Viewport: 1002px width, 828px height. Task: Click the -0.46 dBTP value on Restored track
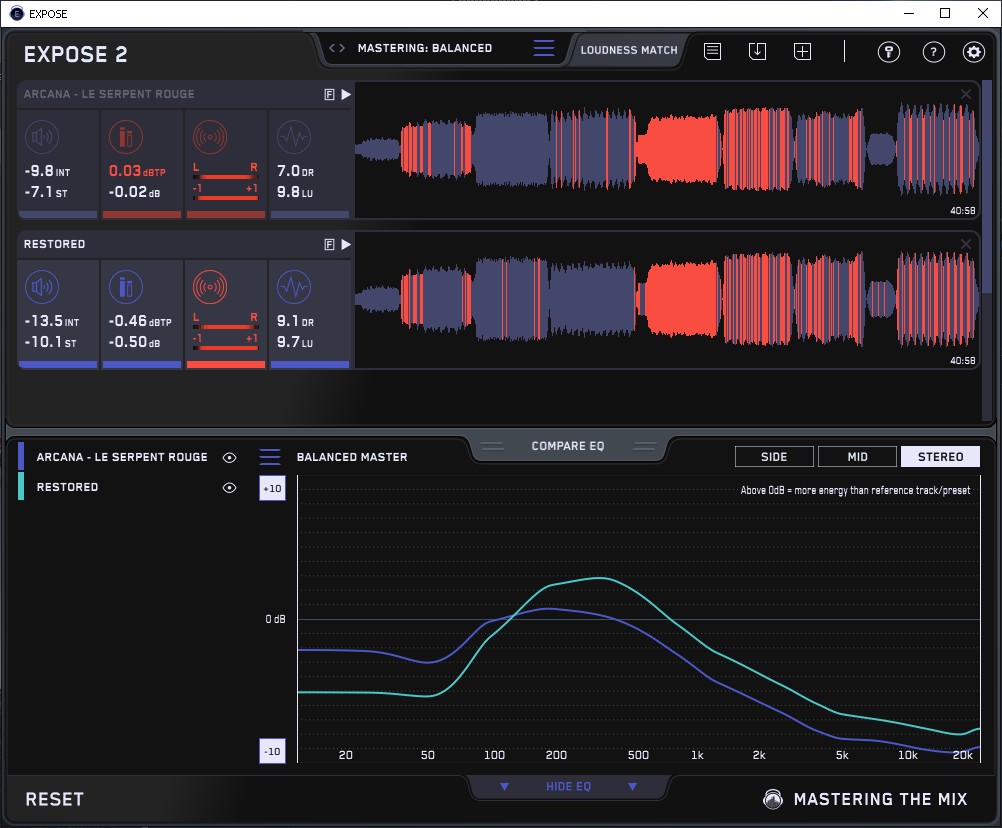[x=140, y=321]
